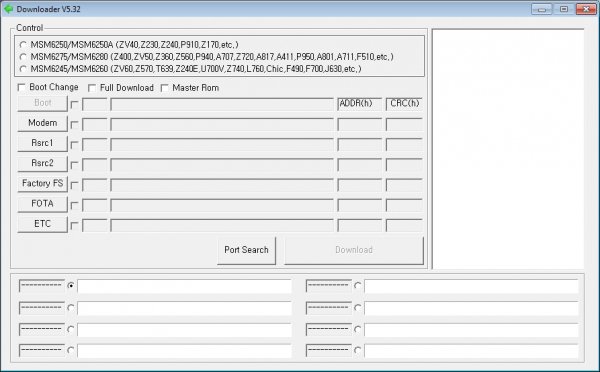Toggle the checkbox next to FOTA
Image resolution: width=600 pixels, height=372 pixels.
[x=75, y=206]
